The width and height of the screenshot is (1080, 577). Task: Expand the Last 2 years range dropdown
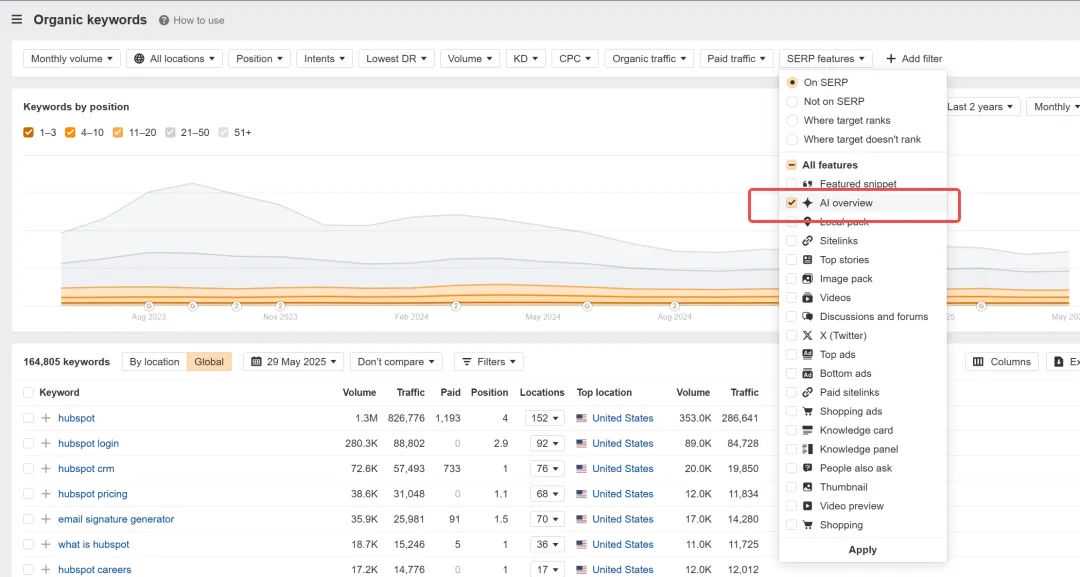pyautogui.click(x=979, y=107)
